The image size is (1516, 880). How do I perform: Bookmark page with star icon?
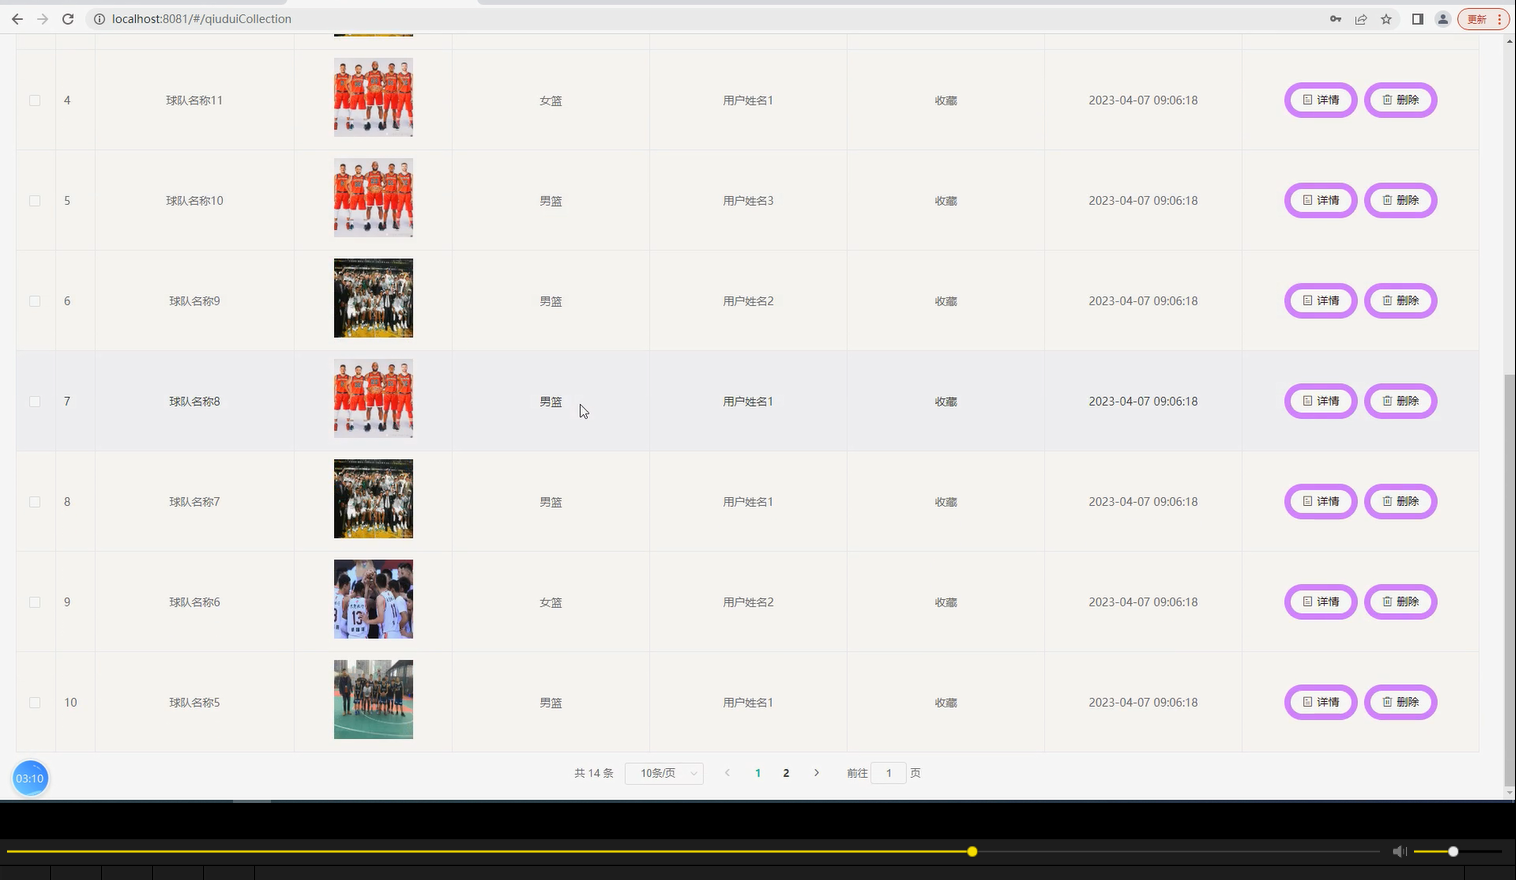point(1386,19)
